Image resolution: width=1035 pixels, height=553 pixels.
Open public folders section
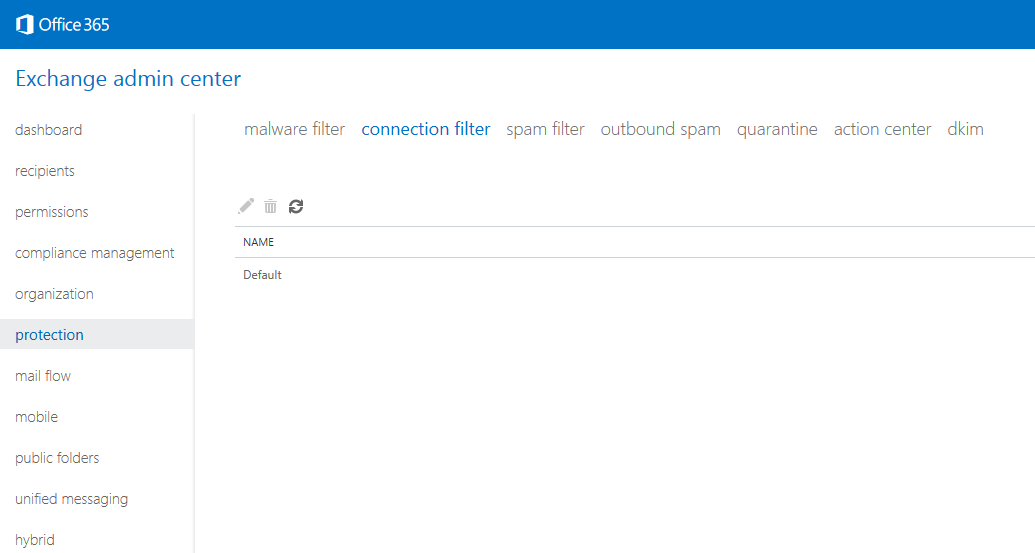click(57, 458)
